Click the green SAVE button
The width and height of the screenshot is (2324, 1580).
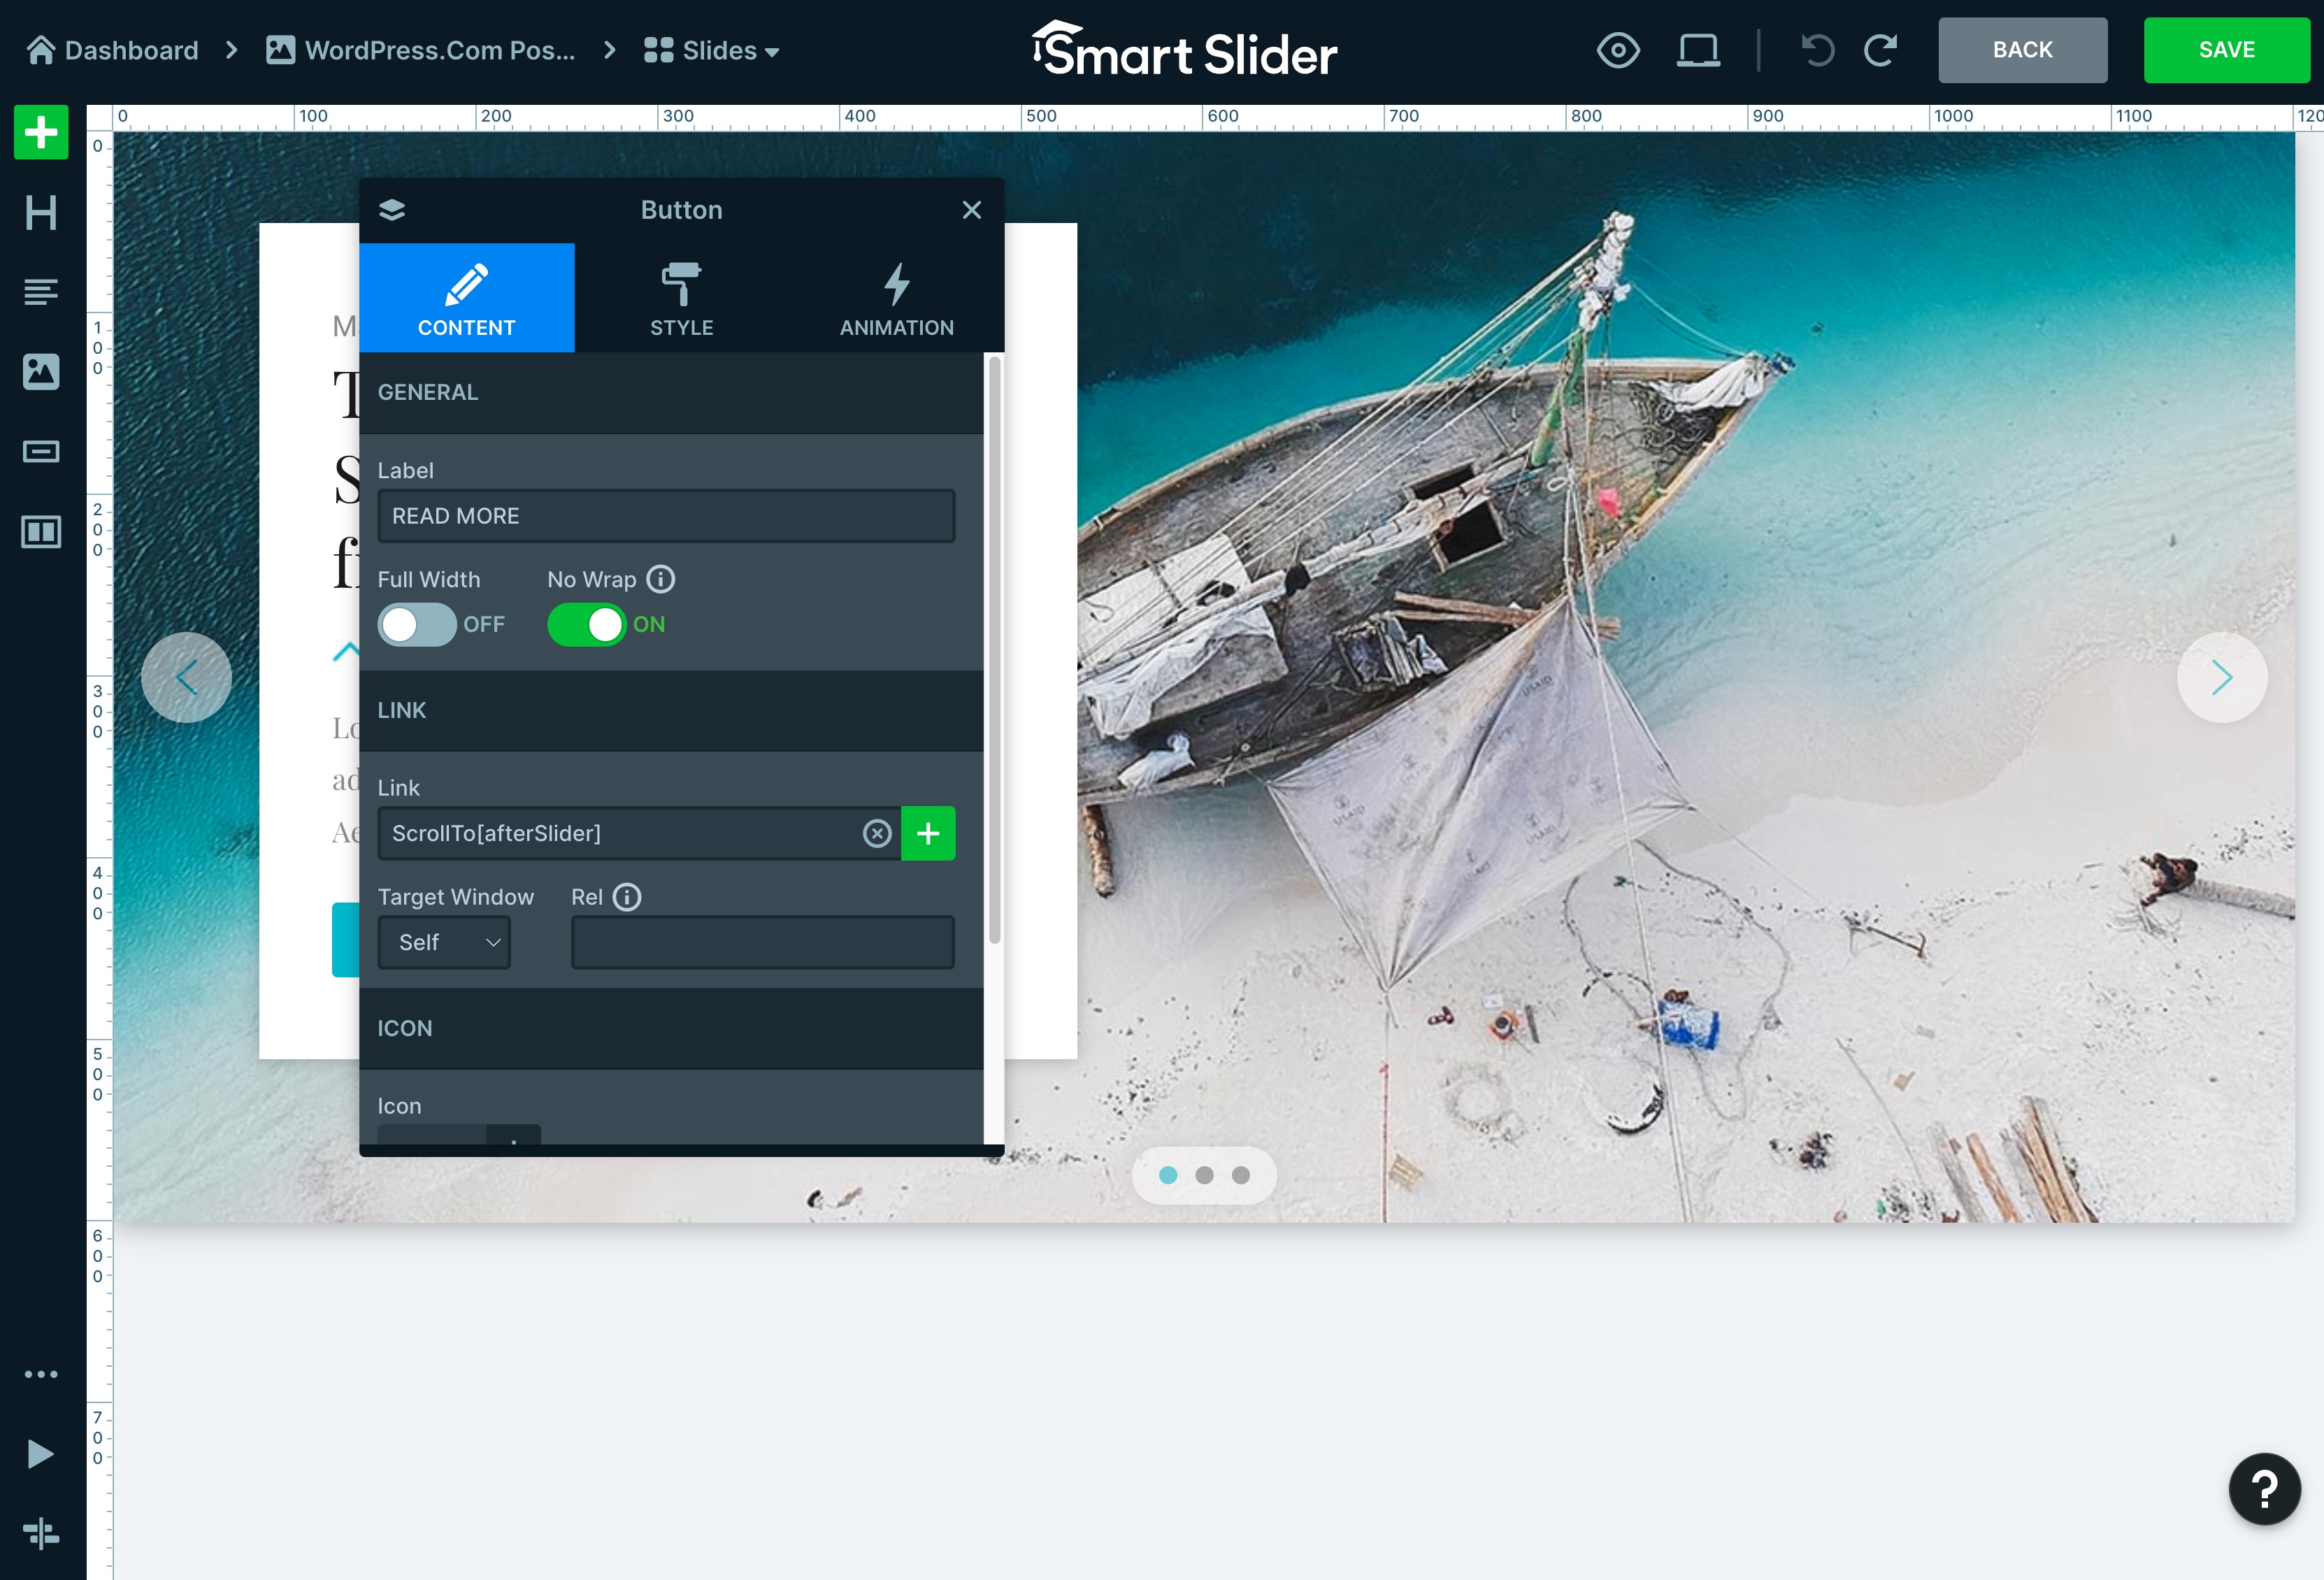coord(2226,50)
